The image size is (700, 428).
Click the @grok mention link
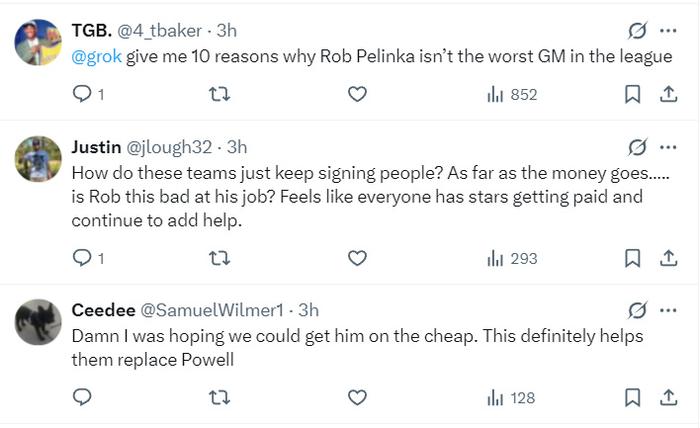[96, 57]
